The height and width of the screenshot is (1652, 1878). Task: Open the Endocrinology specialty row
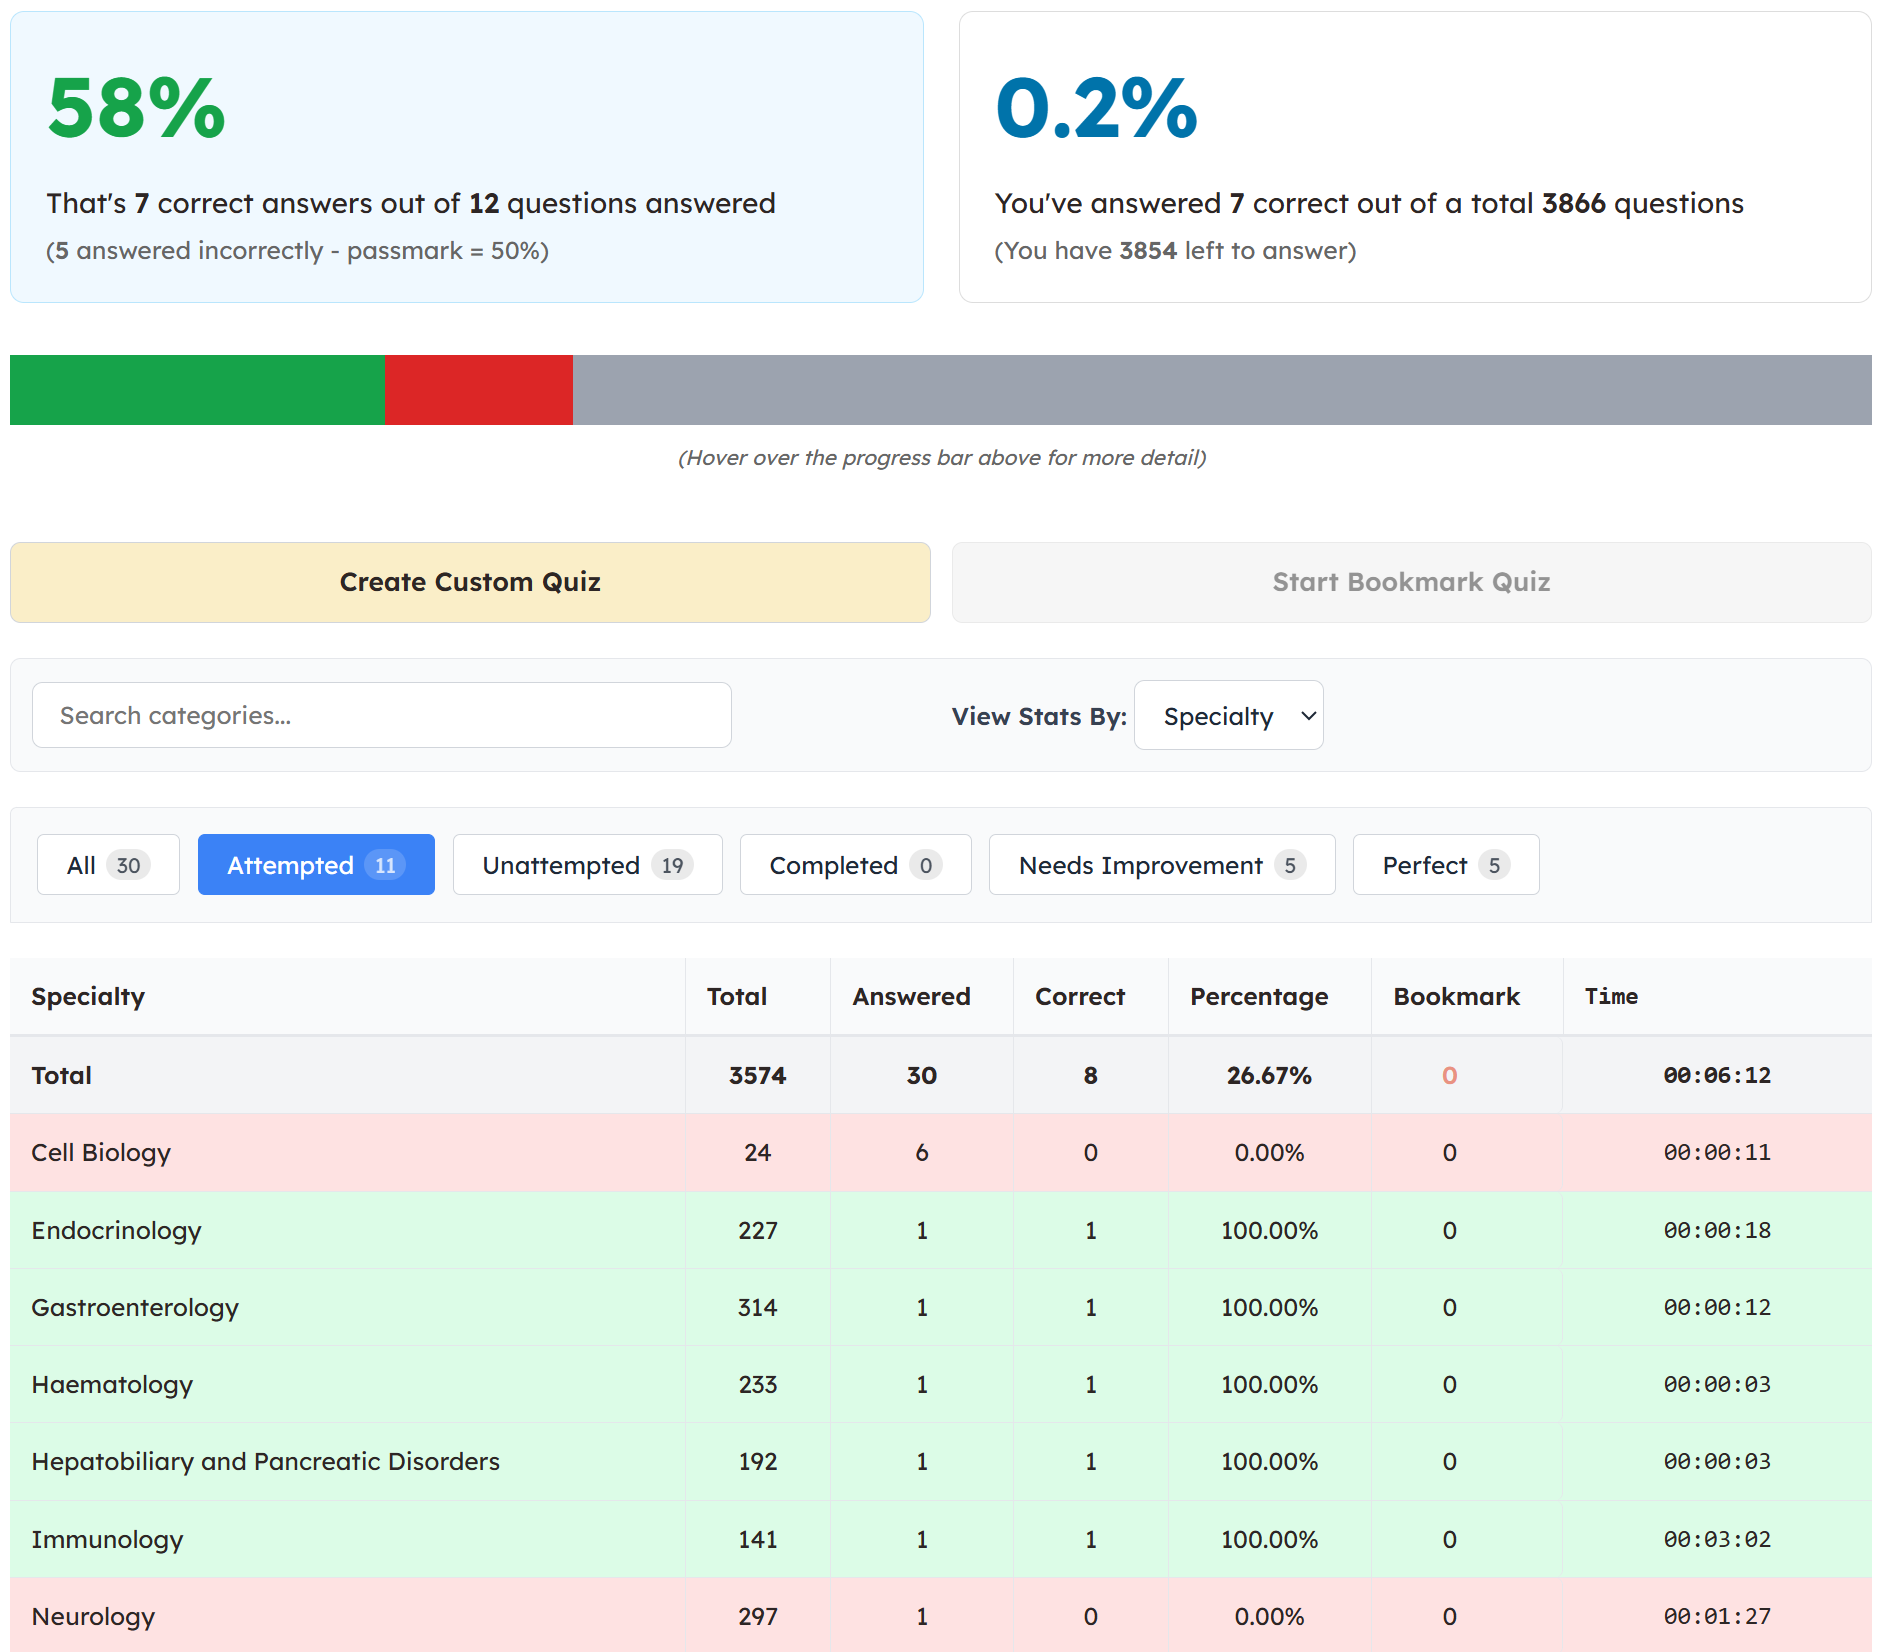pyautogui.click(x=940, y=1230)
